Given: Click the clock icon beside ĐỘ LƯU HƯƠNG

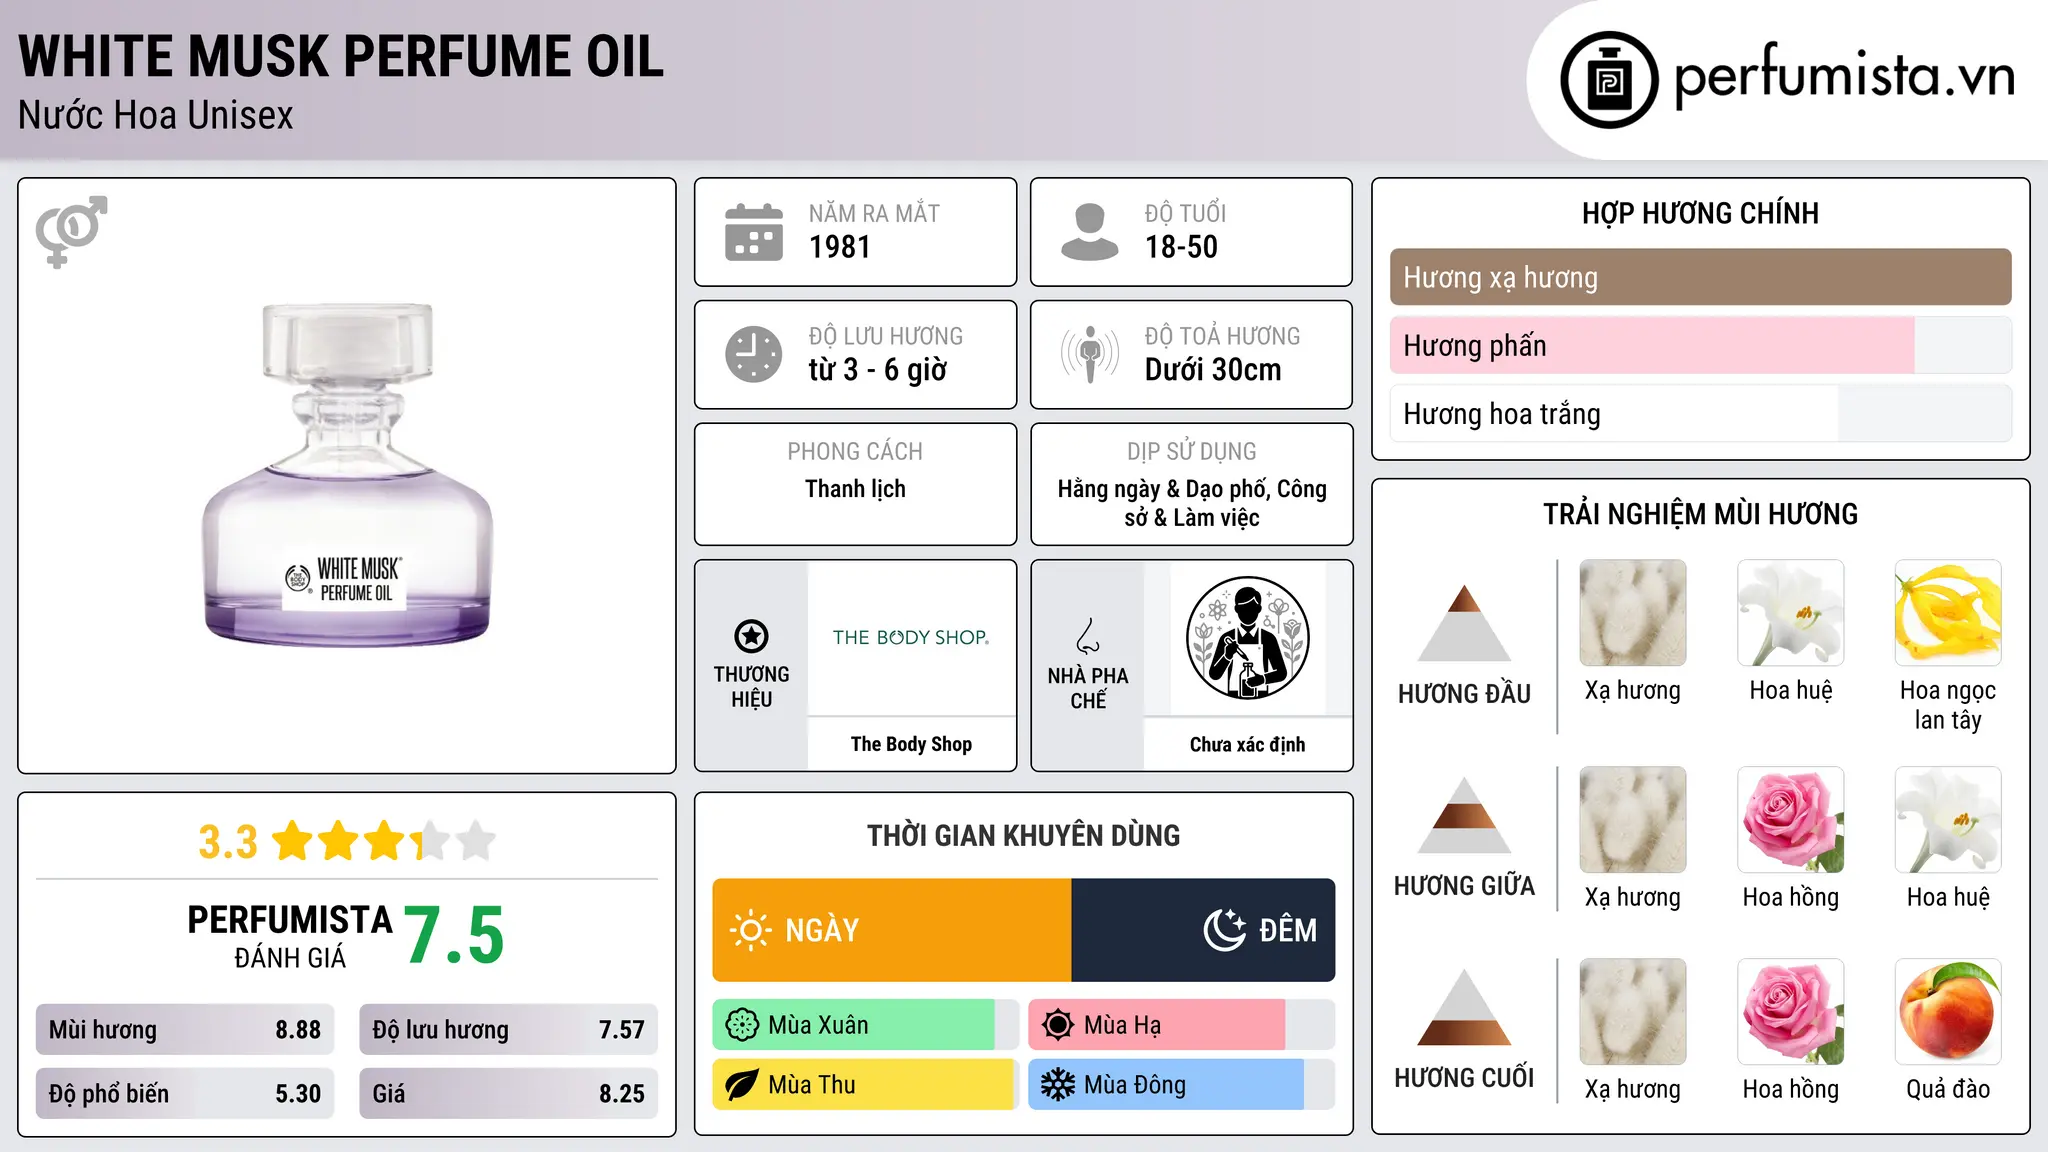Looking at the screenshot, I should 754,354.
